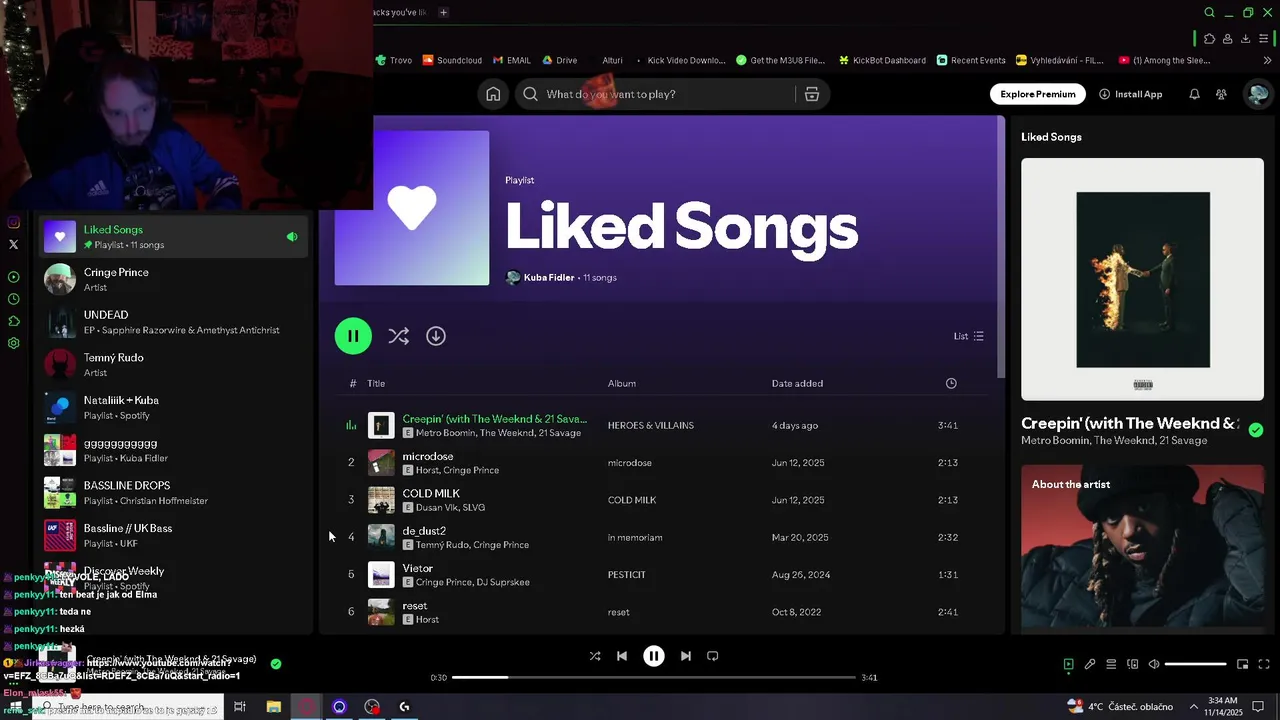The height and width of the screenshot is (720, 1280).
Task: Open a new browser tab
Action: (443, 12)
